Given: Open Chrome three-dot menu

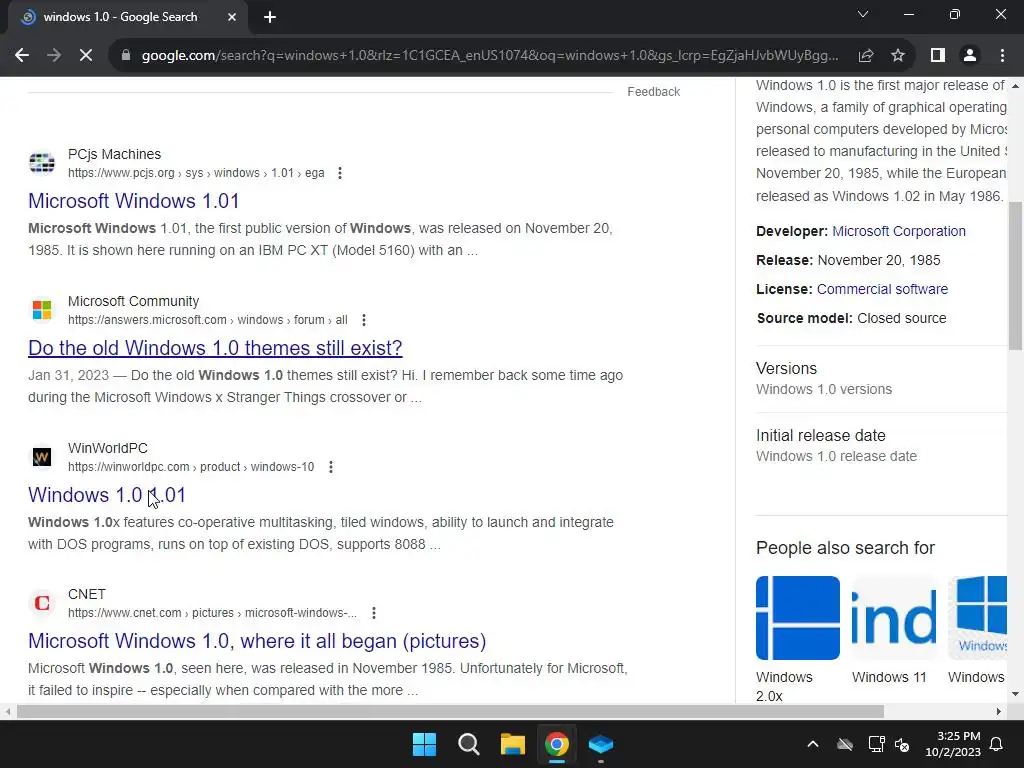Looking at the screenshot, I should click(x=1002, y=56).
